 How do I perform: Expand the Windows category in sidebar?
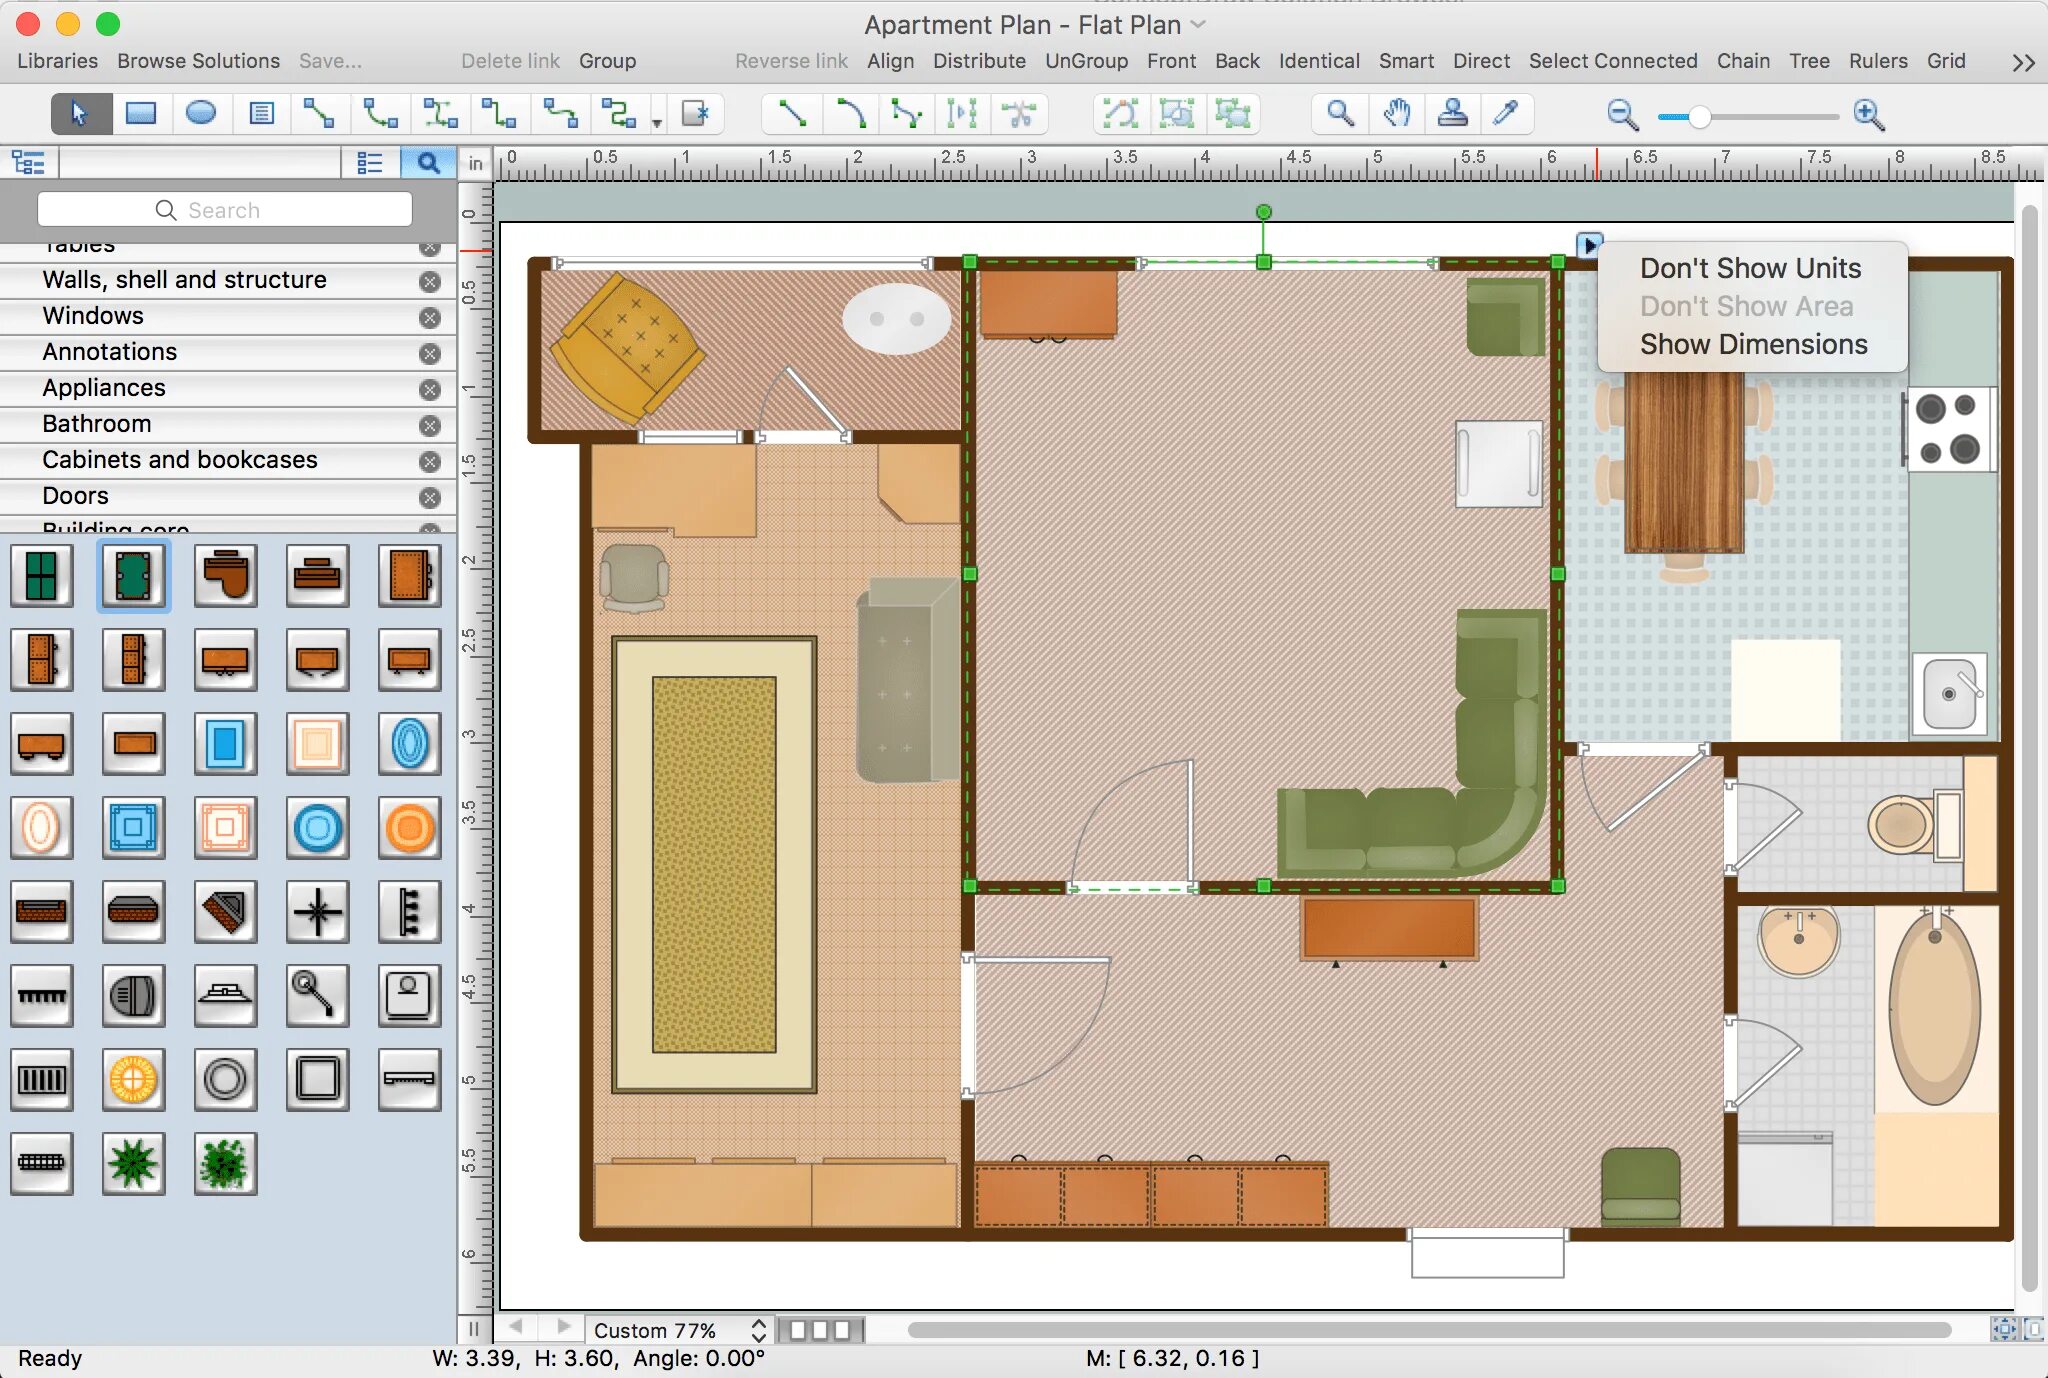point(94,315)
